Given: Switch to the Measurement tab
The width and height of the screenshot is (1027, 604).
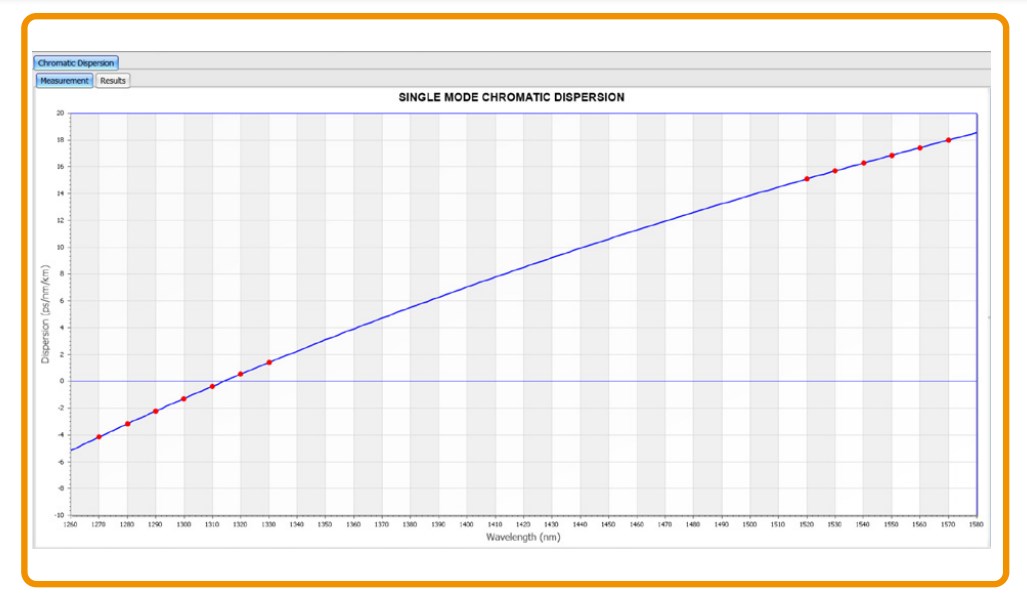Looking at the screenshot, I should [x=64, y=81].
